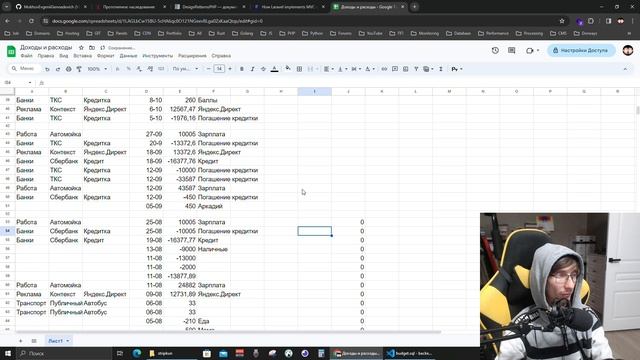Screen dimensions: 640x360
Task: Open the Вид menu
Action: click(x=64, y=56)
